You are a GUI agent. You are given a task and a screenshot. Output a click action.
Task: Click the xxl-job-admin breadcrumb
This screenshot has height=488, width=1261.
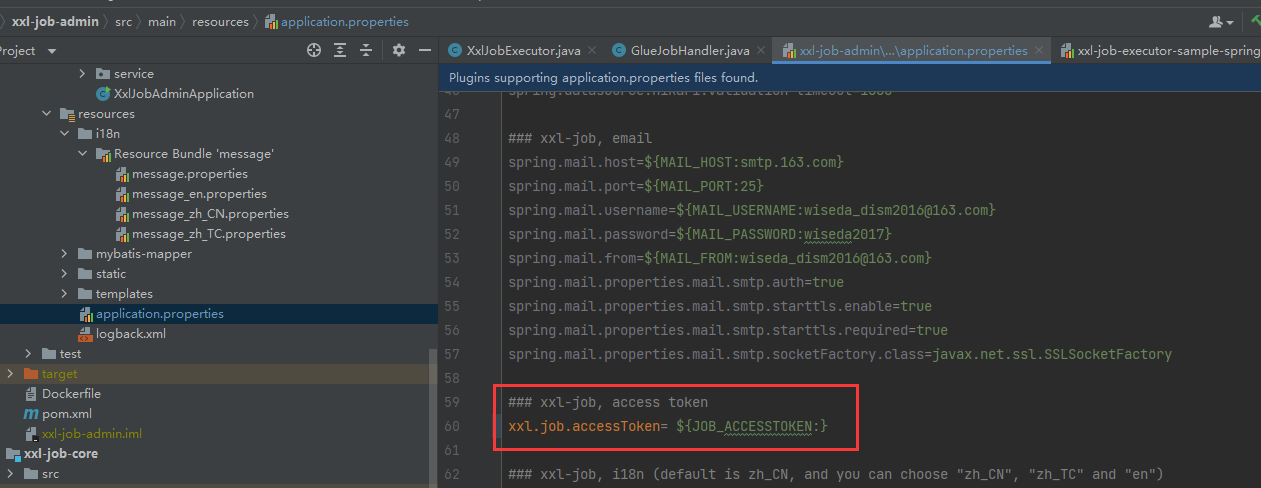(x=55, y=22)
